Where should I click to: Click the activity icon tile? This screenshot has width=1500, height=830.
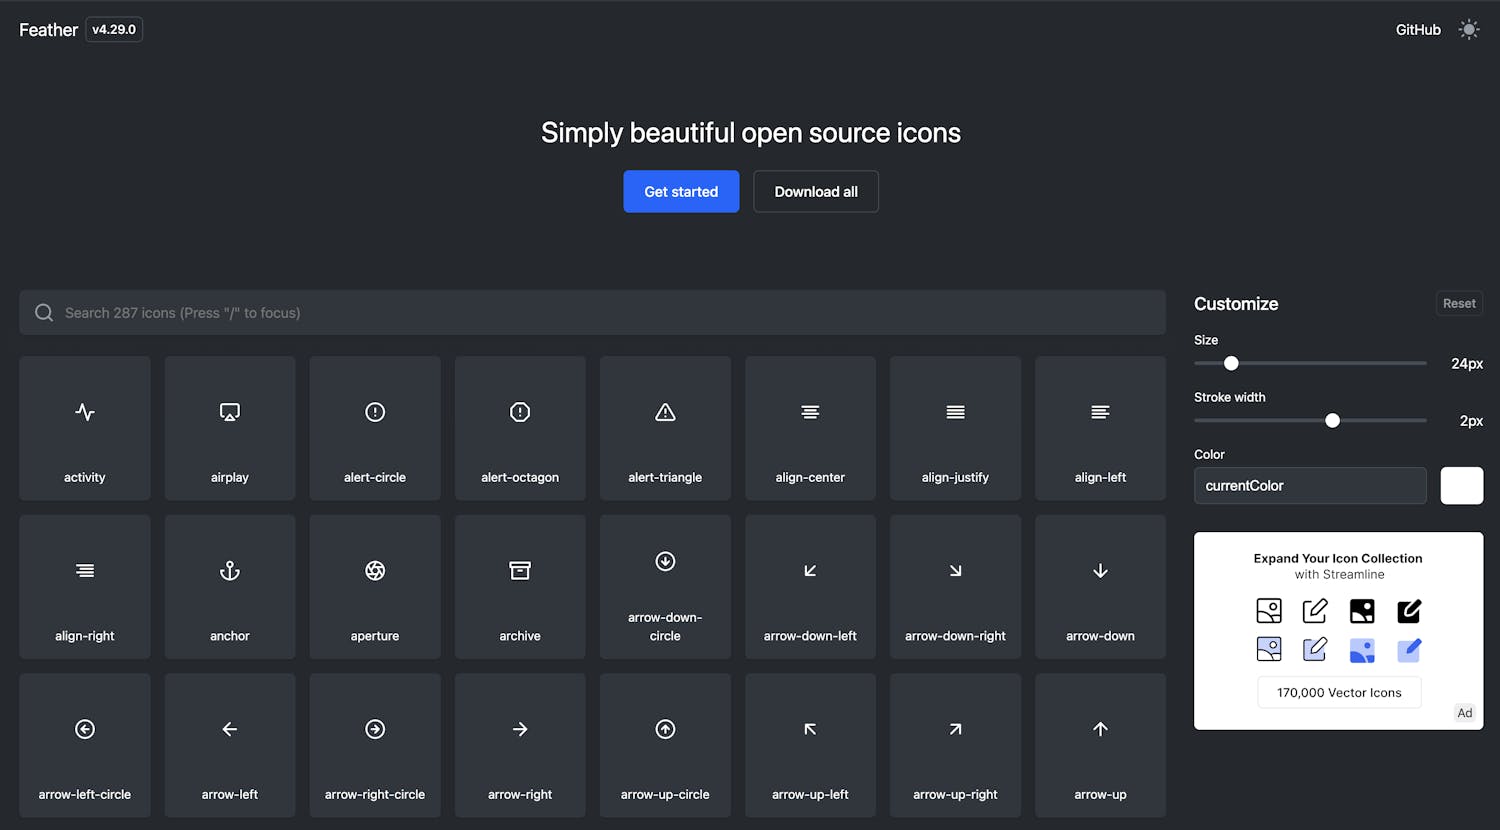click(85, 428)
